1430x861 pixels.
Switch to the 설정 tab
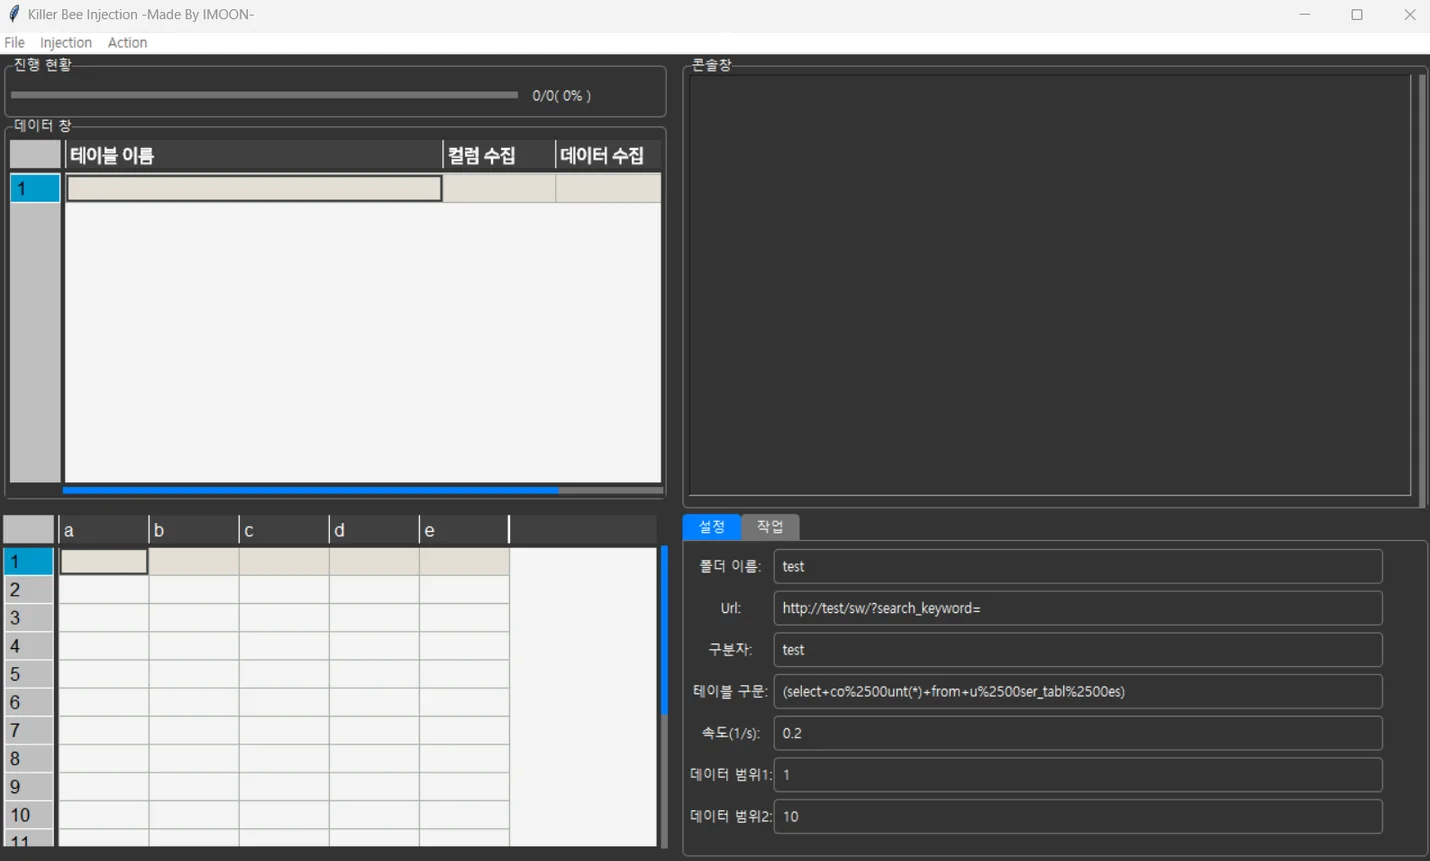[712, 526]
